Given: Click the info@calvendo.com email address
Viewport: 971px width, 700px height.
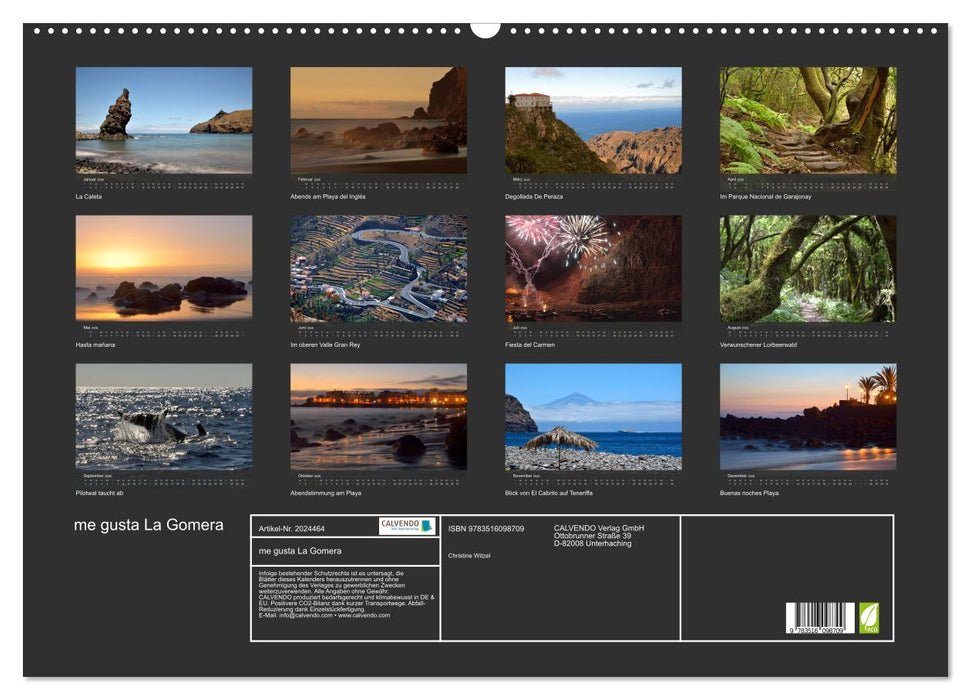Looking at the screenshot, I should point(308,616).
